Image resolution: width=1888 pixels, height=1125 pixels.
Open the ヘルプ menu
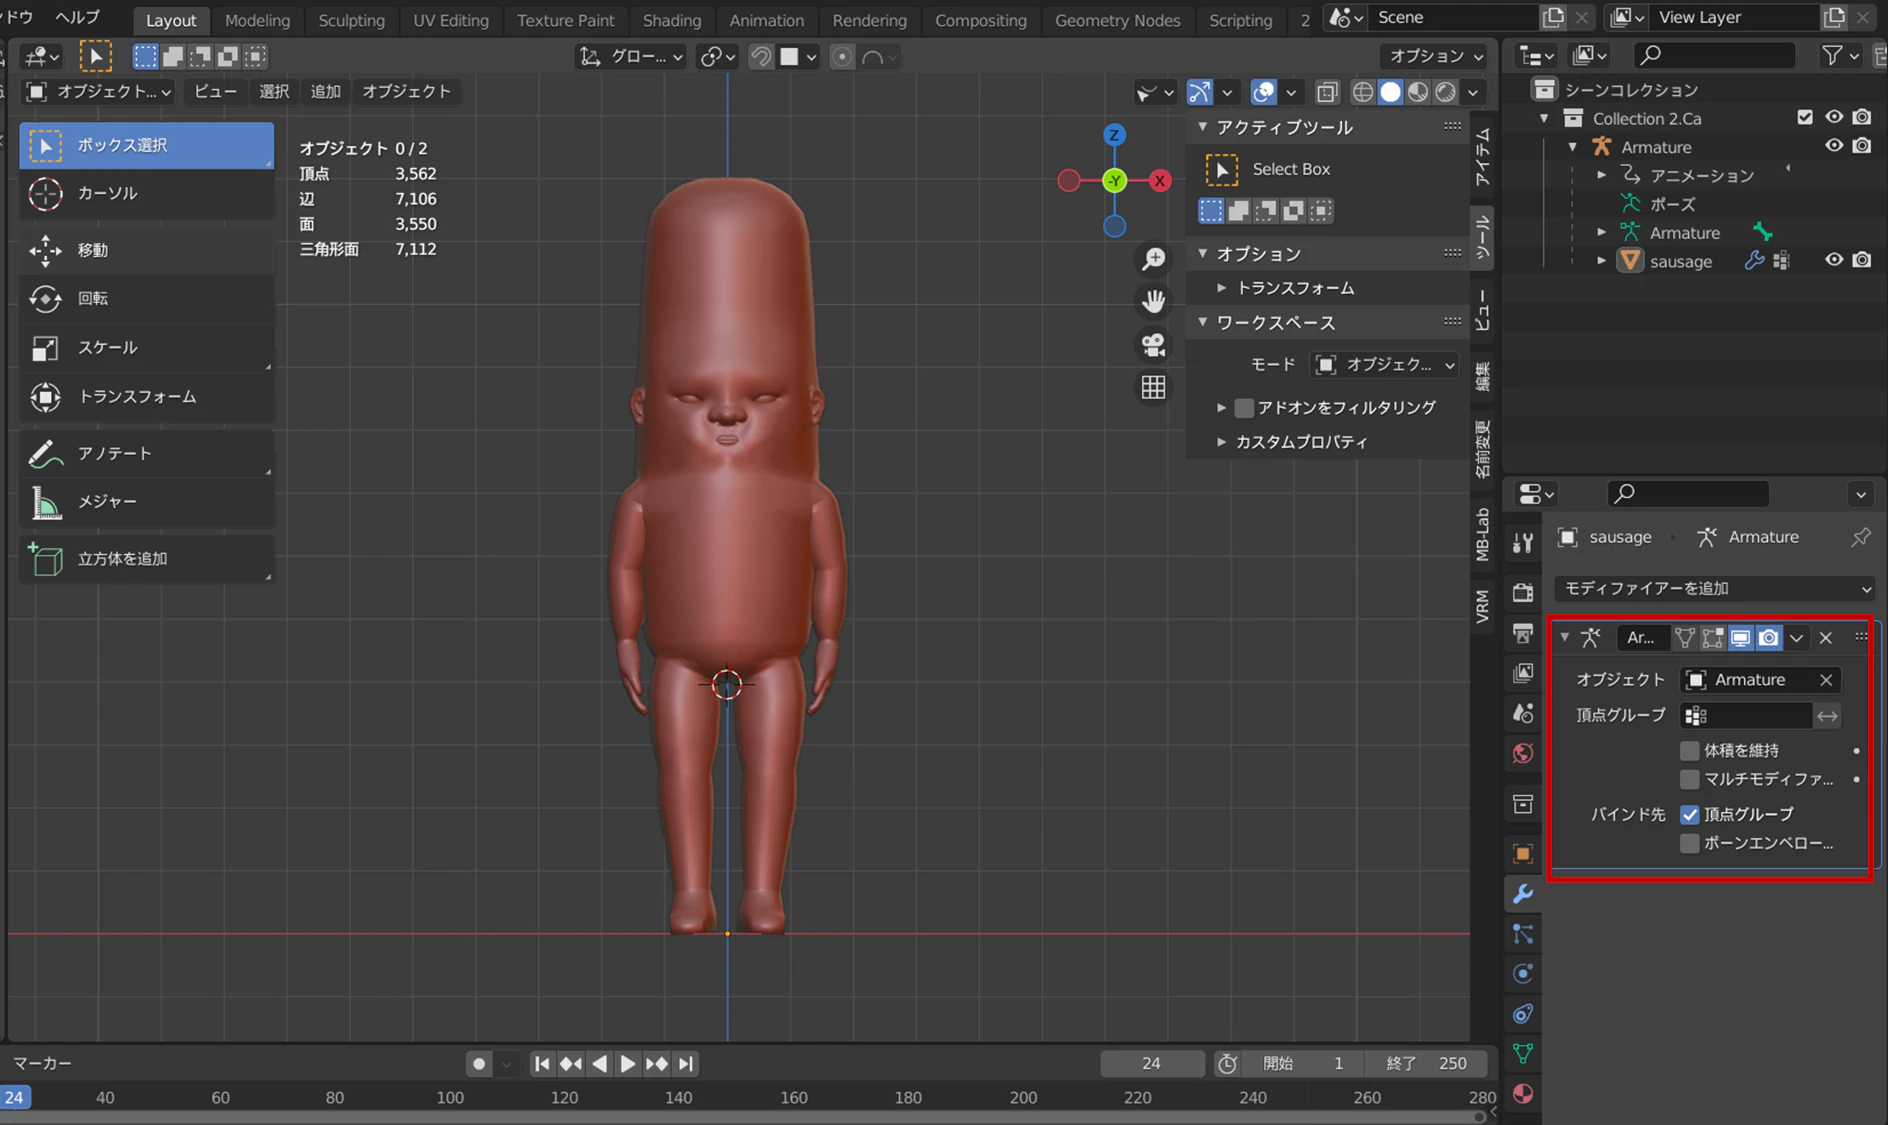(77, 17)
